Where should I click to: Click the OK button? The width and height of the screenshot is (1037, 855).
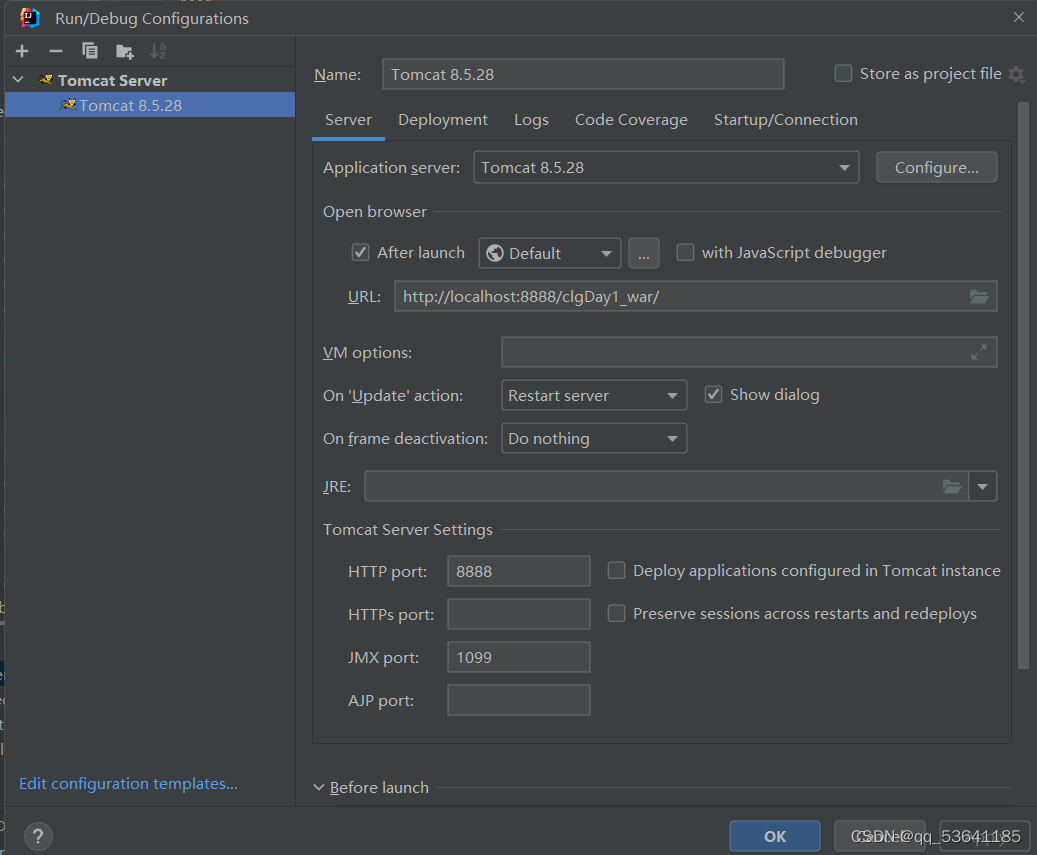(x=774, y=836)
